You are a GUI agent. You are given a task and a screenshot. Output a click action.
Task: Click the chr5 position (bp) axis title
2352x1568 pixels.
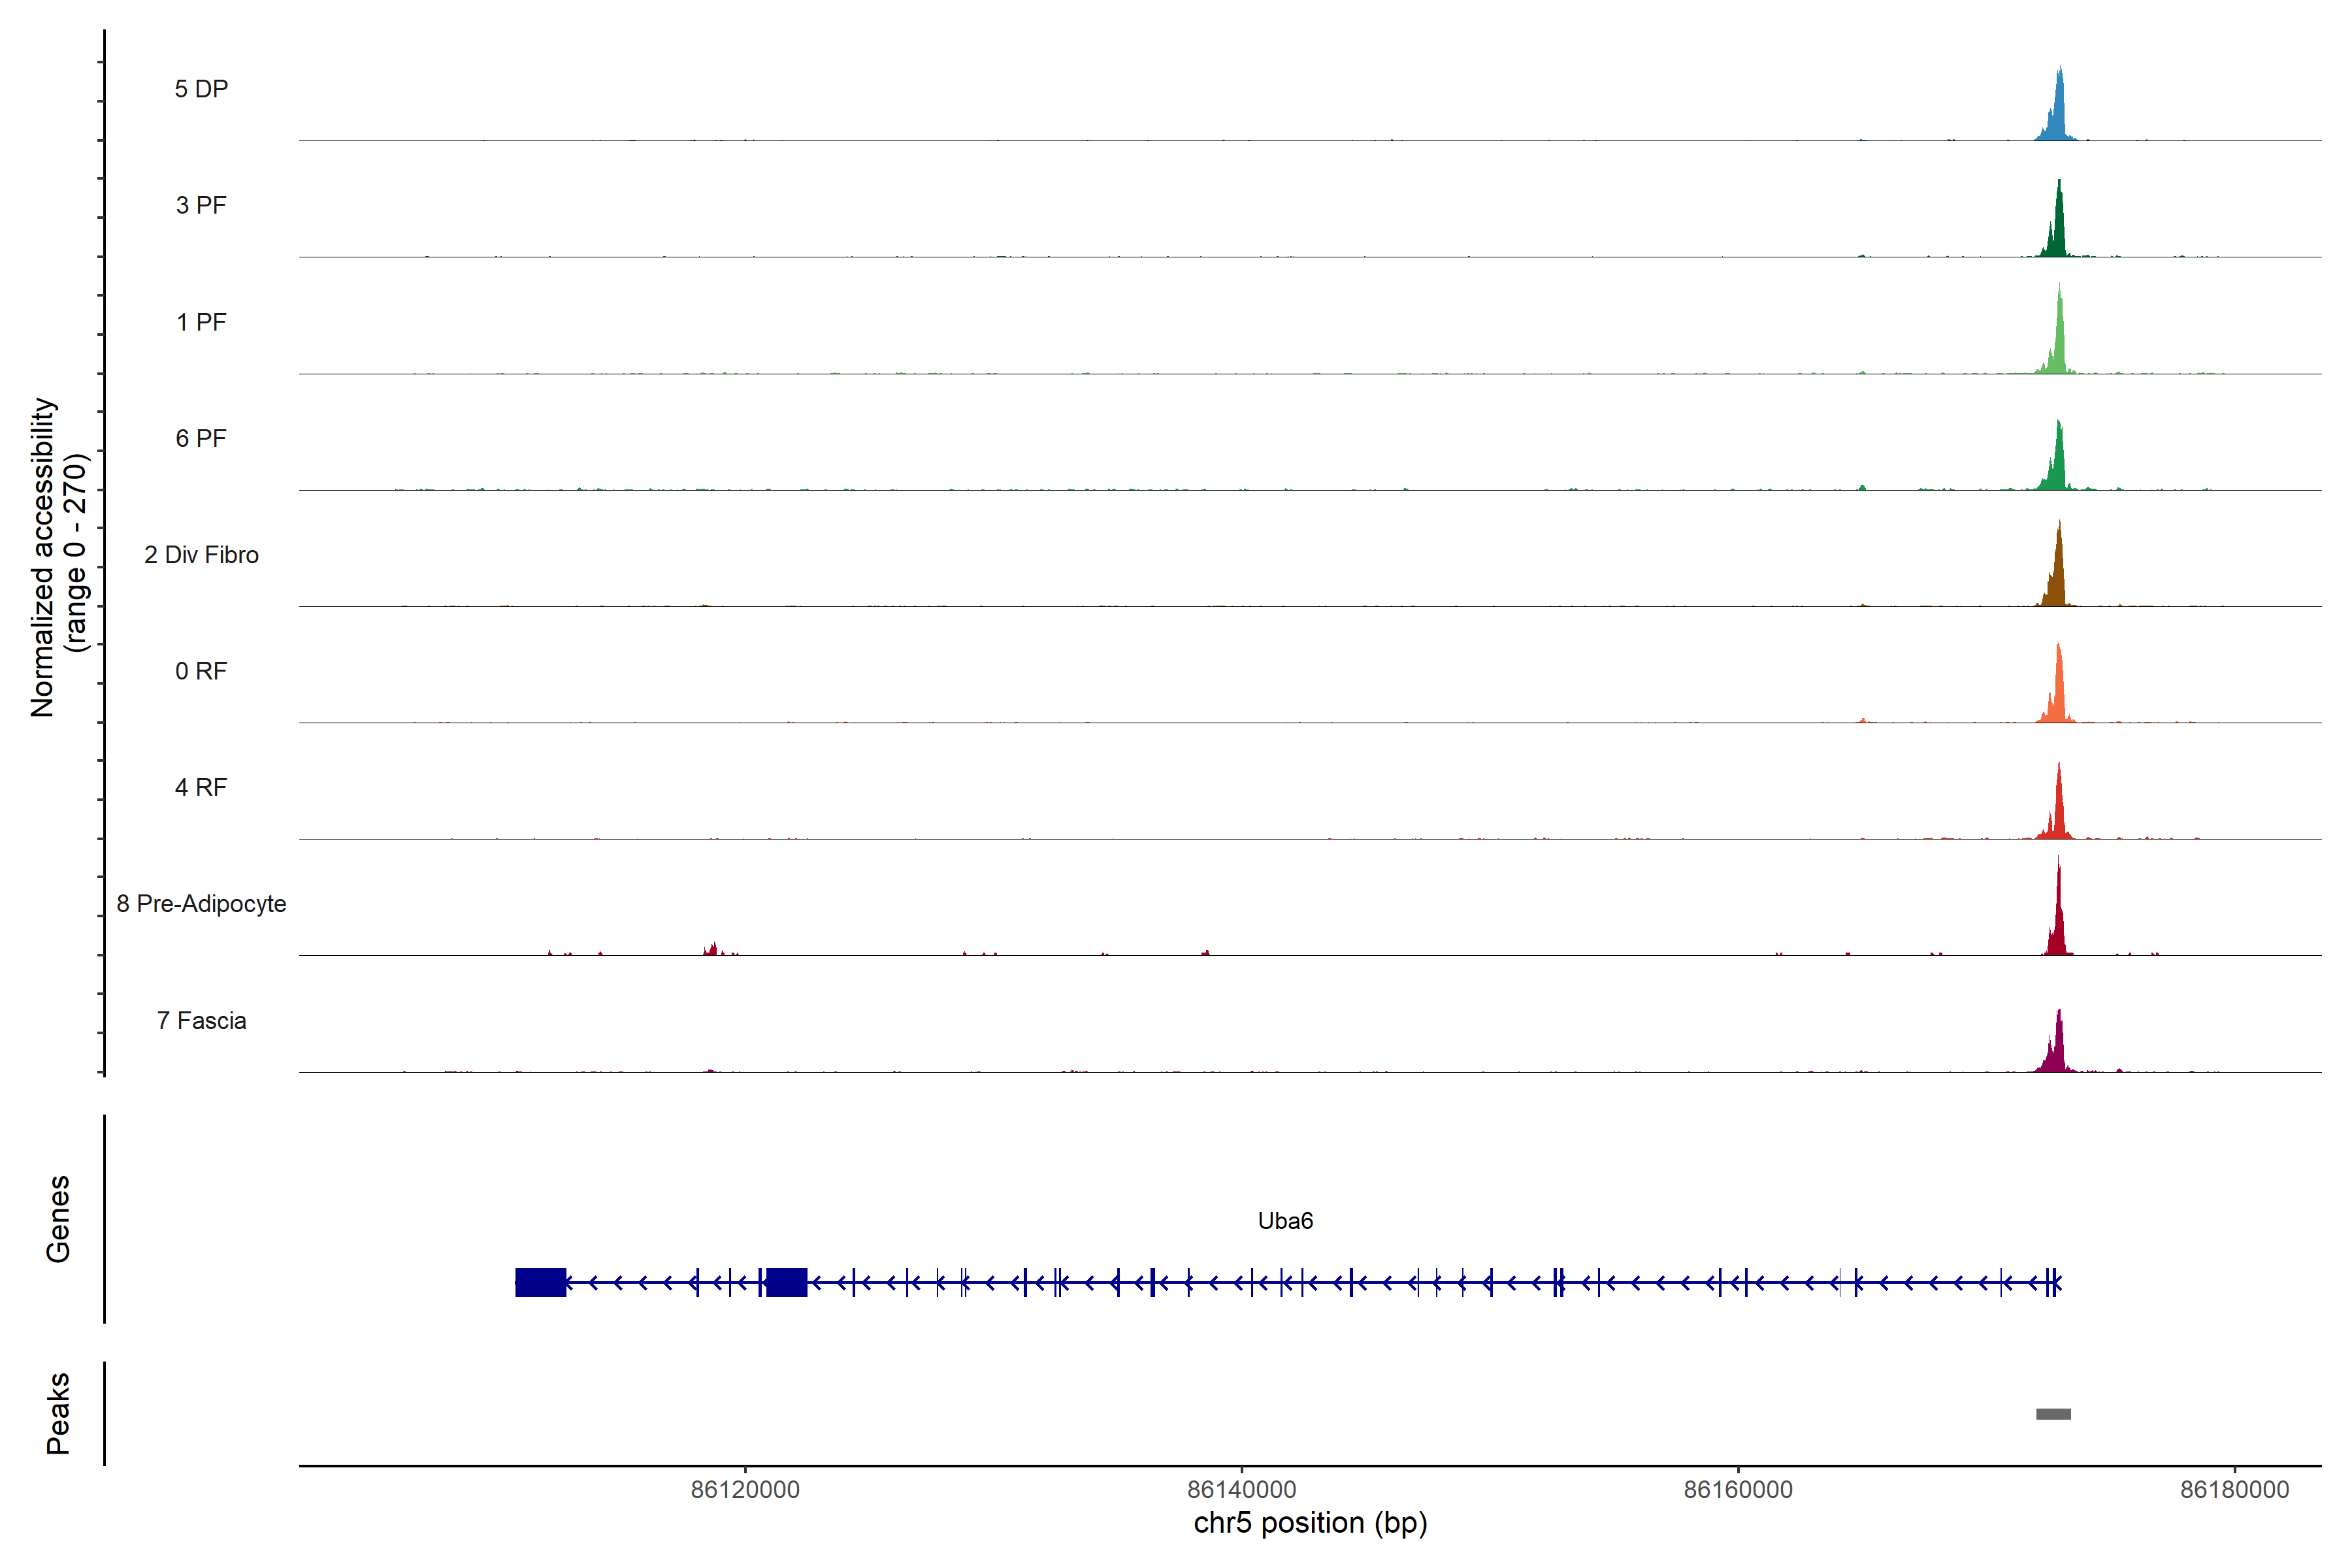[x=1310, y=1523]
